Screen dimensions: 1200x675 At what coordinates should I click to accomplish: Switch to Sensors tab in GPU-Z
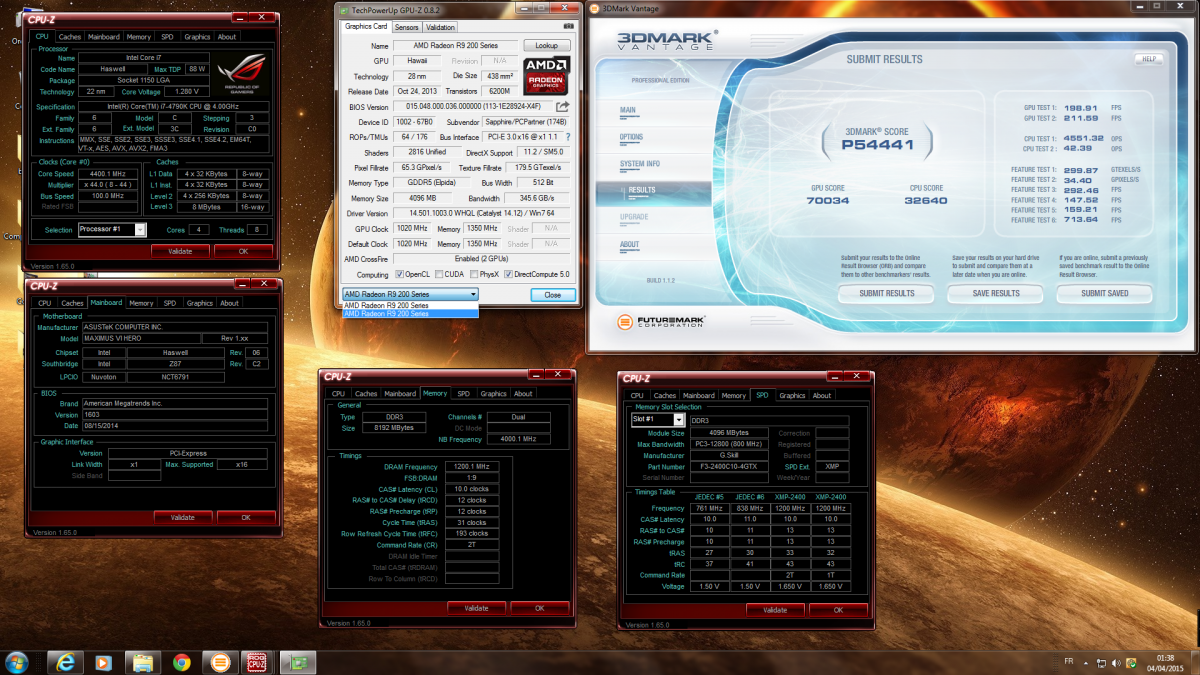[406, 27]
